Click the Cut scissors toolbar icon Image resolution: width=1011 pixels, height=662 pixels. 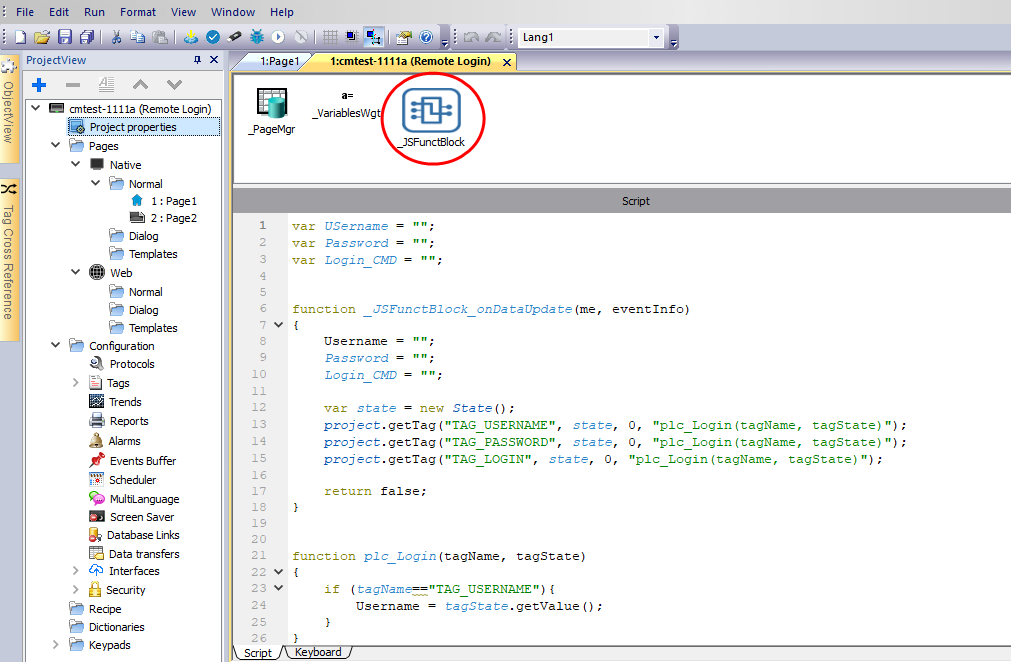[x=116, y=37]
